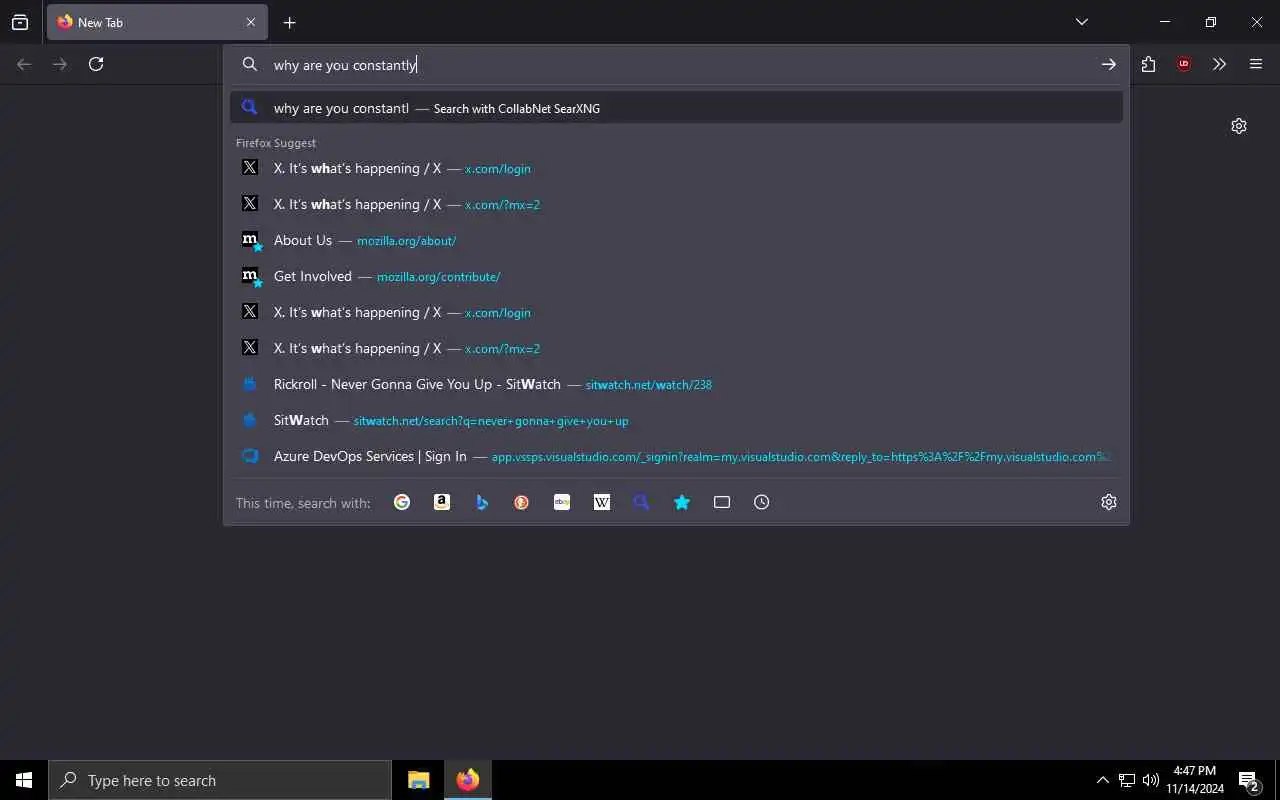Screen dimensions: 1280x800
Task: Expand the More tools overflow chevron
Action: (x=1220, y=64)
